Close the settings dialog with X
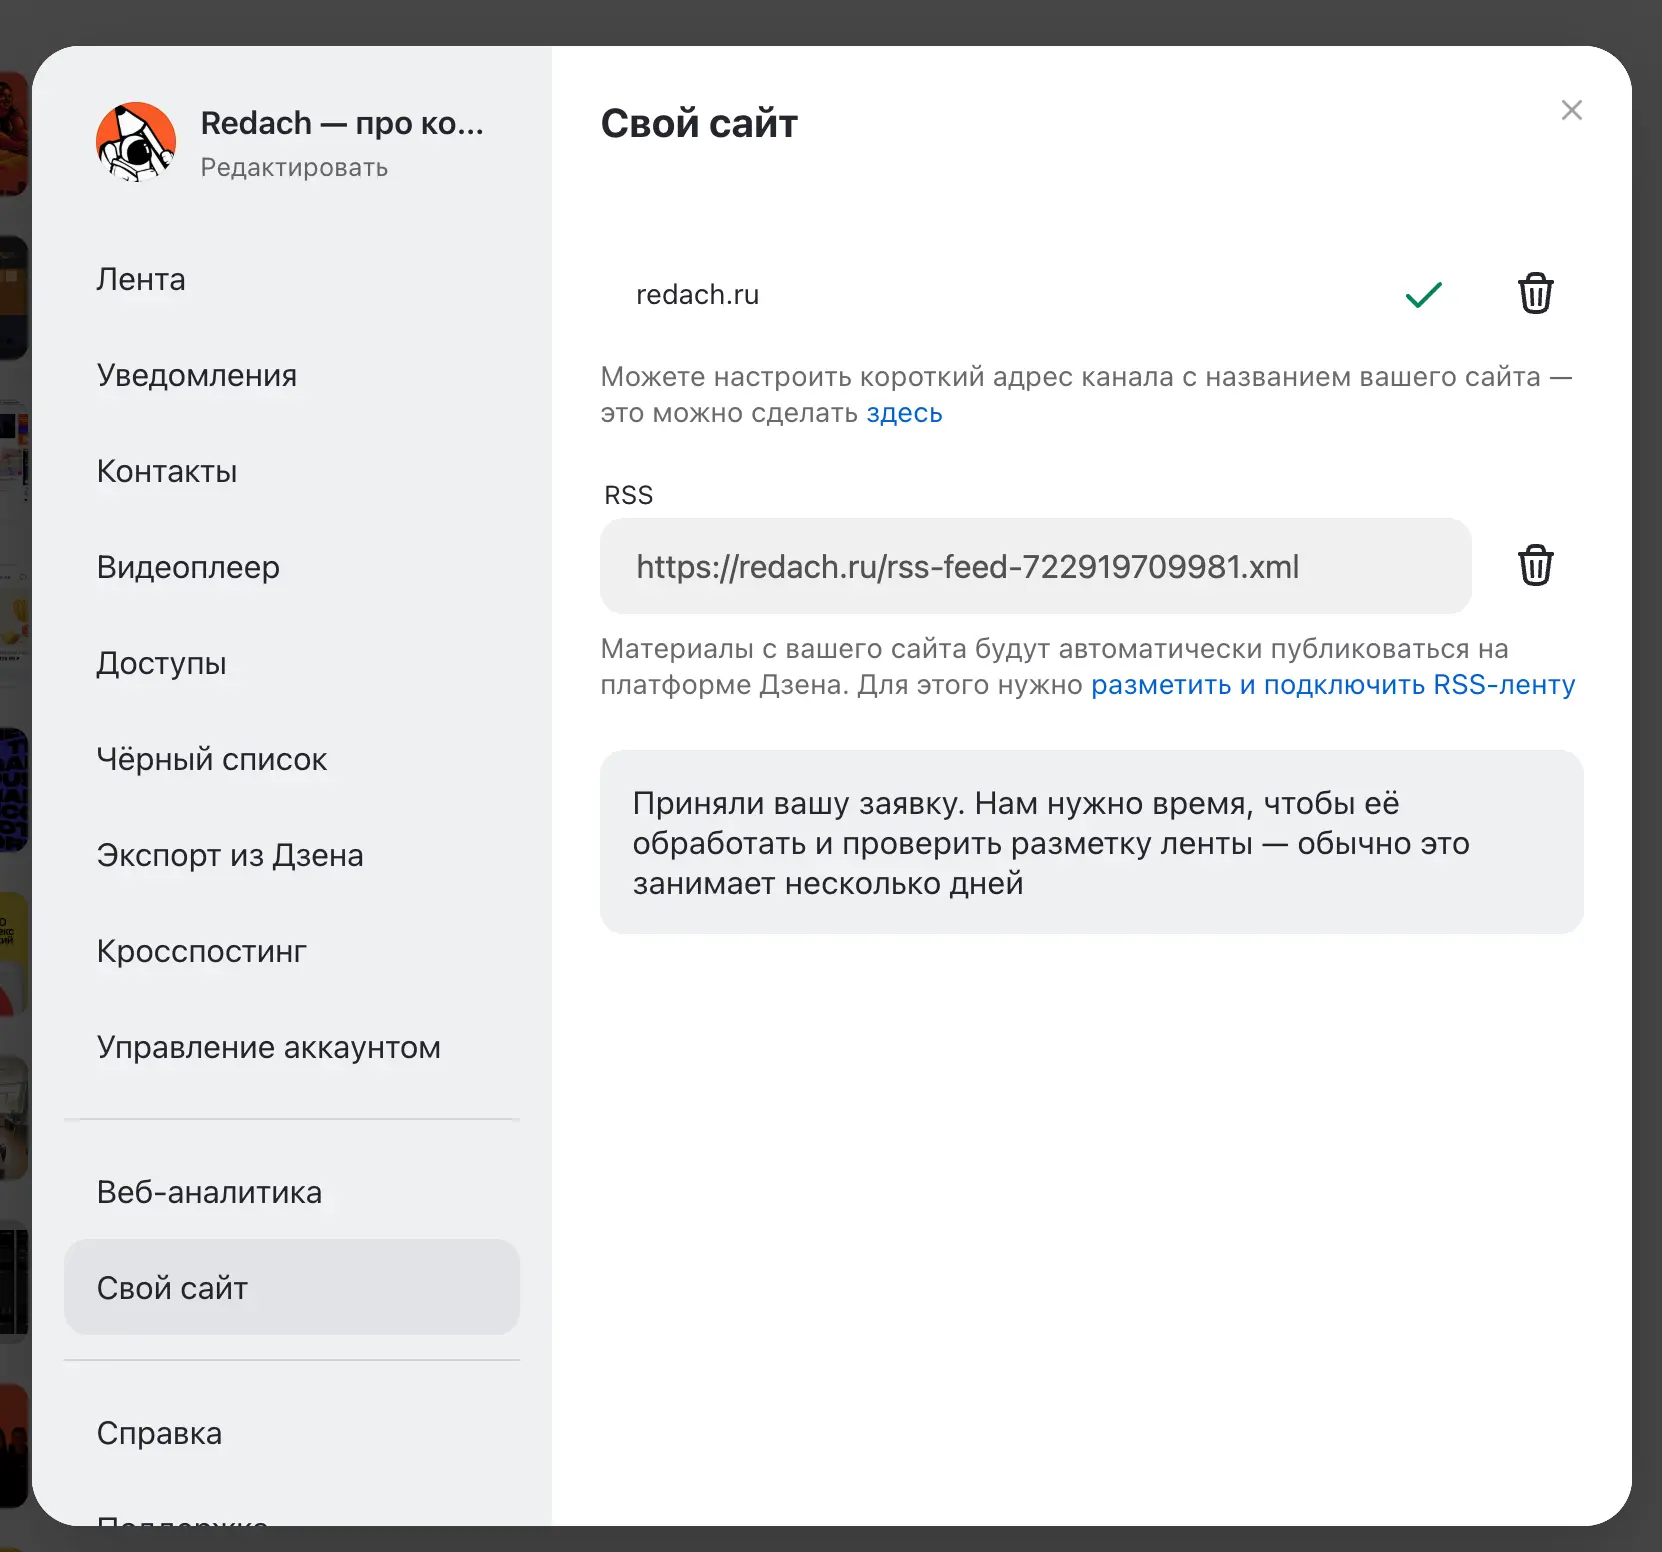 pyautogui.click(x=1571, y=110)
